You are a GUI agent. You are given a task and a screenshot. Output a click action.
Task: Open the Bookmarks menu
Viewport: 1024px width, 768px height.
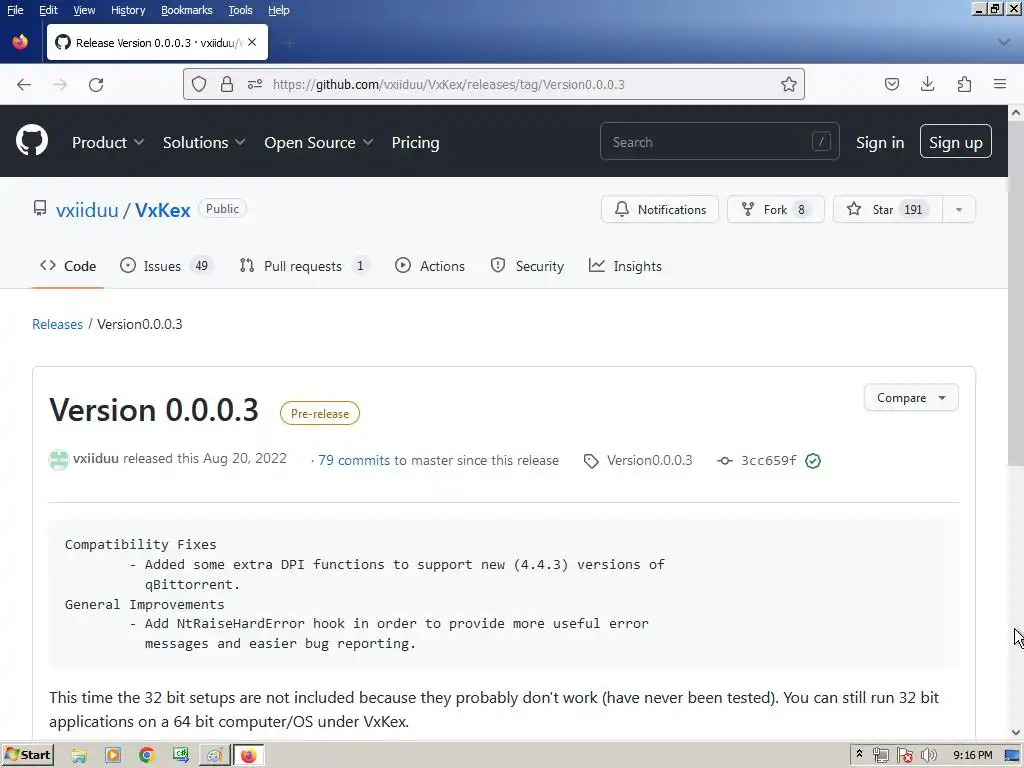(x=187, y=10)
